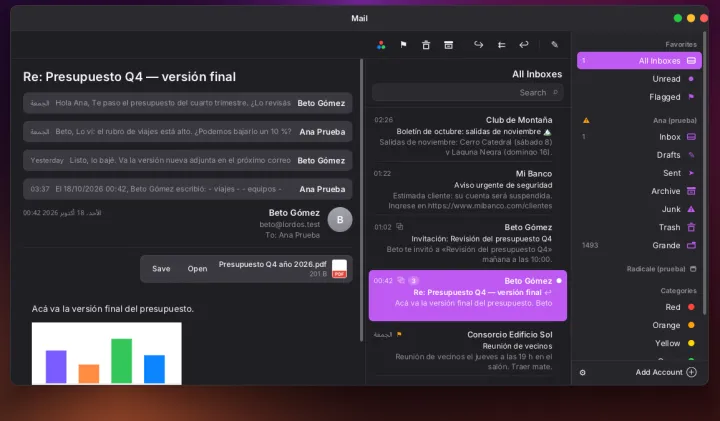
Task: Open Beto Gómez invitation email
Action: click(467, 243)
